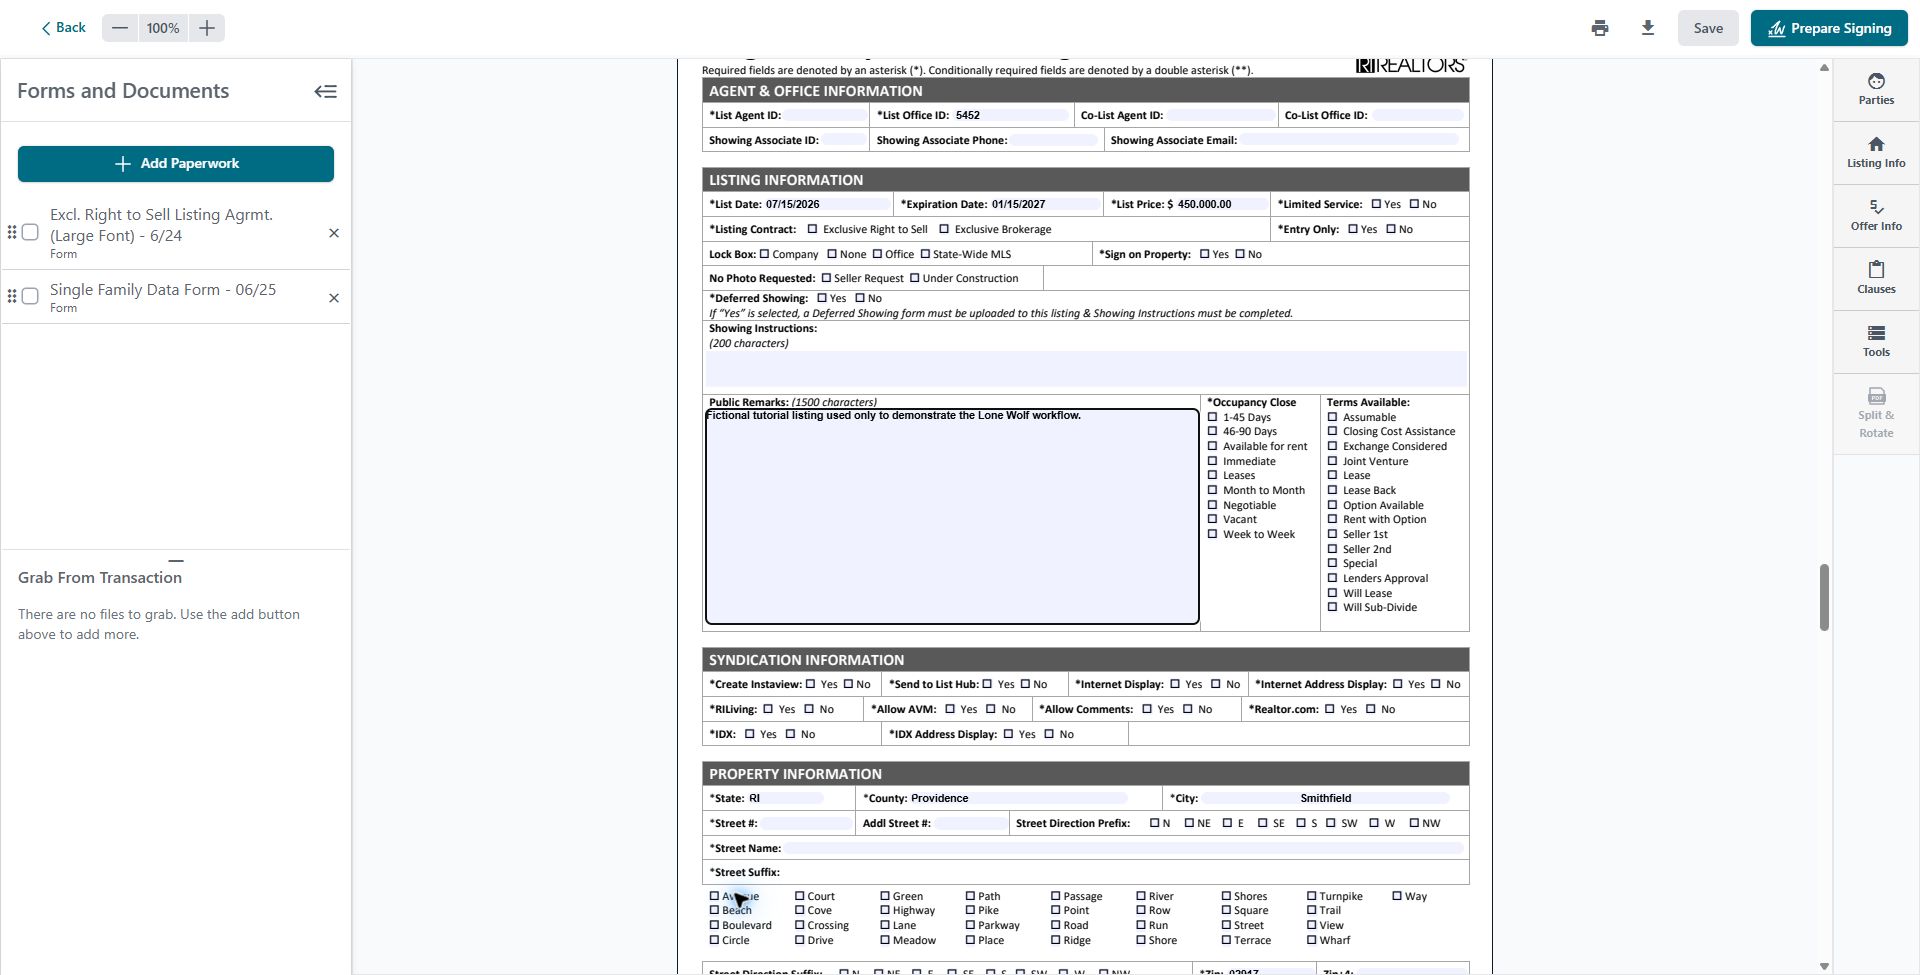
Task: Click the scroll up arrow of document
Action: point(1824,68)
